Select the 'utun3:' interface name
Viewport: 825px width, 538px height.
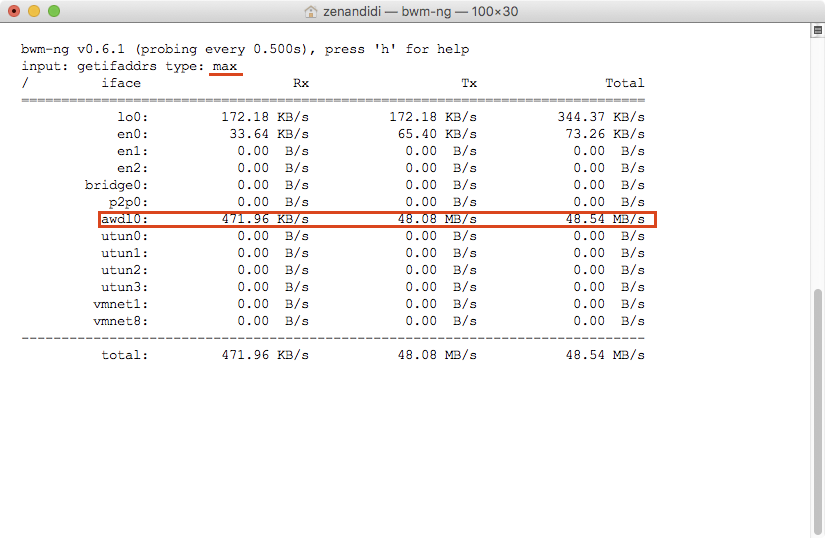click(125, 287)
